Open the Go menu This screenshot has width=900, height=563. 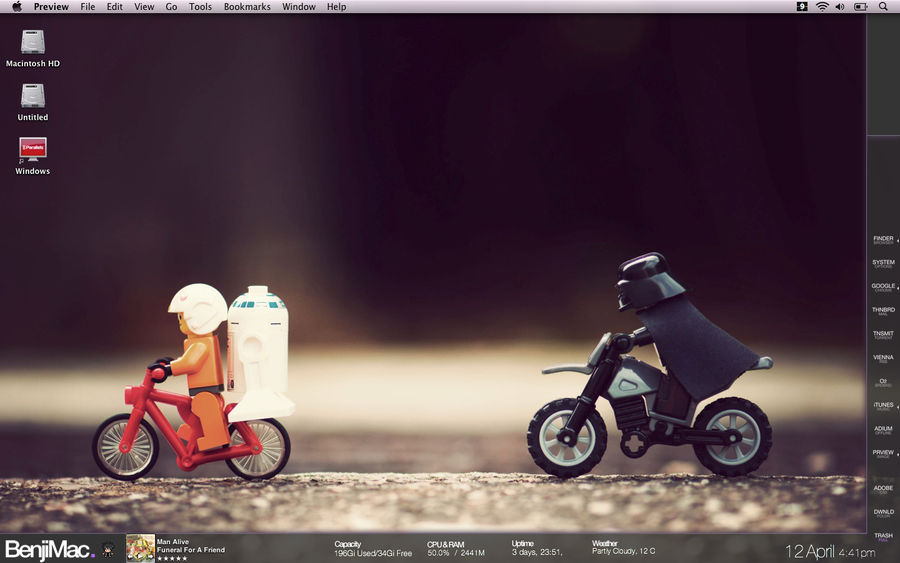171,7
